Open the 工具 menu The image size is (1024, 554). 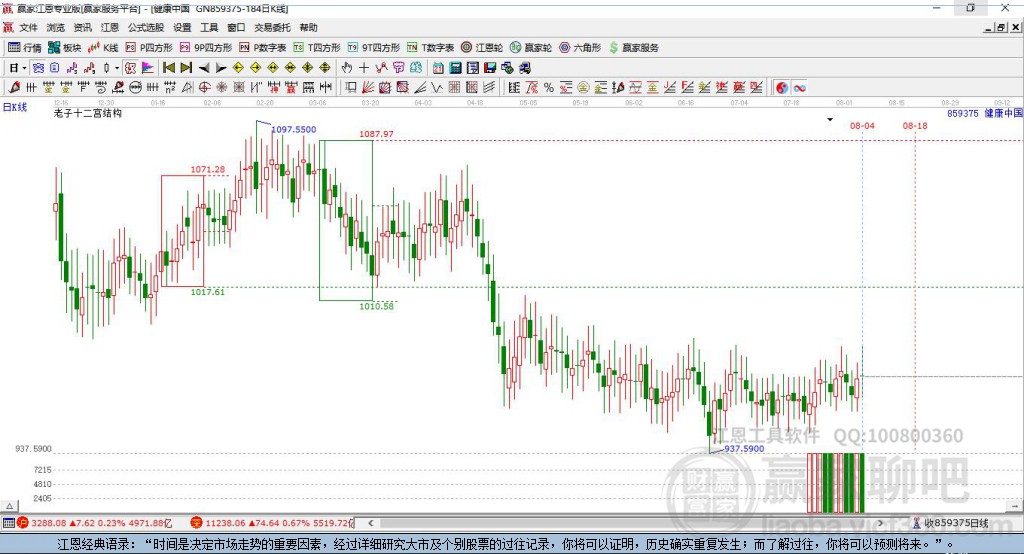click(x=209, y=27)
